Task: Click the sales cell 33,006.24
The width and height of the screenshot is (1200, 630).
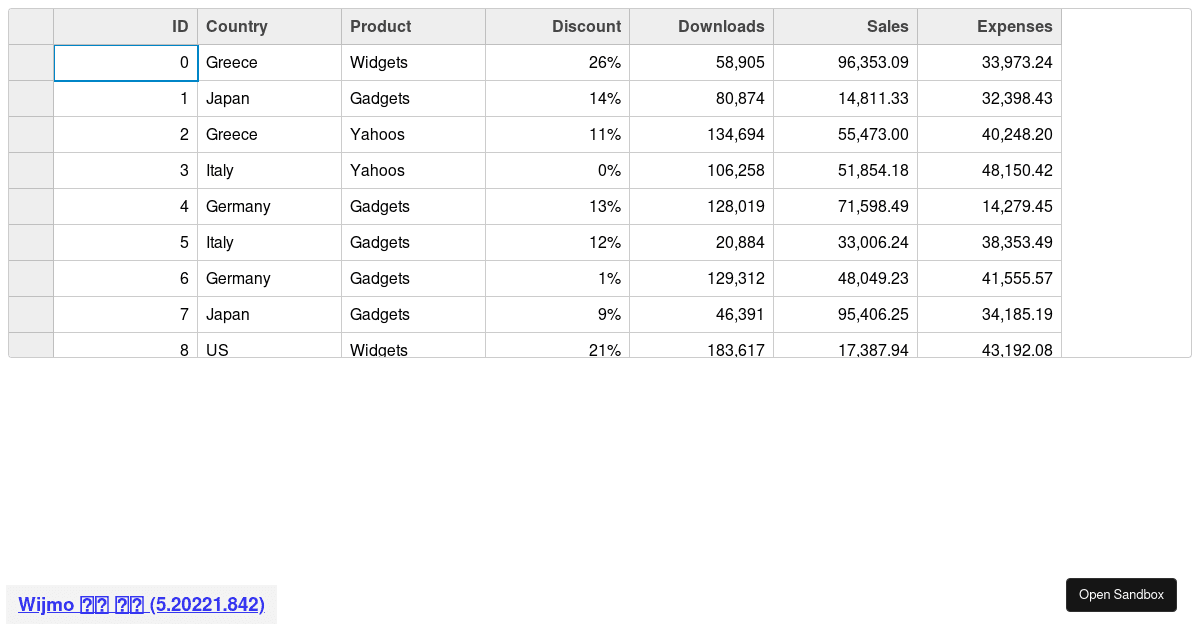Action: coord(846,243)
